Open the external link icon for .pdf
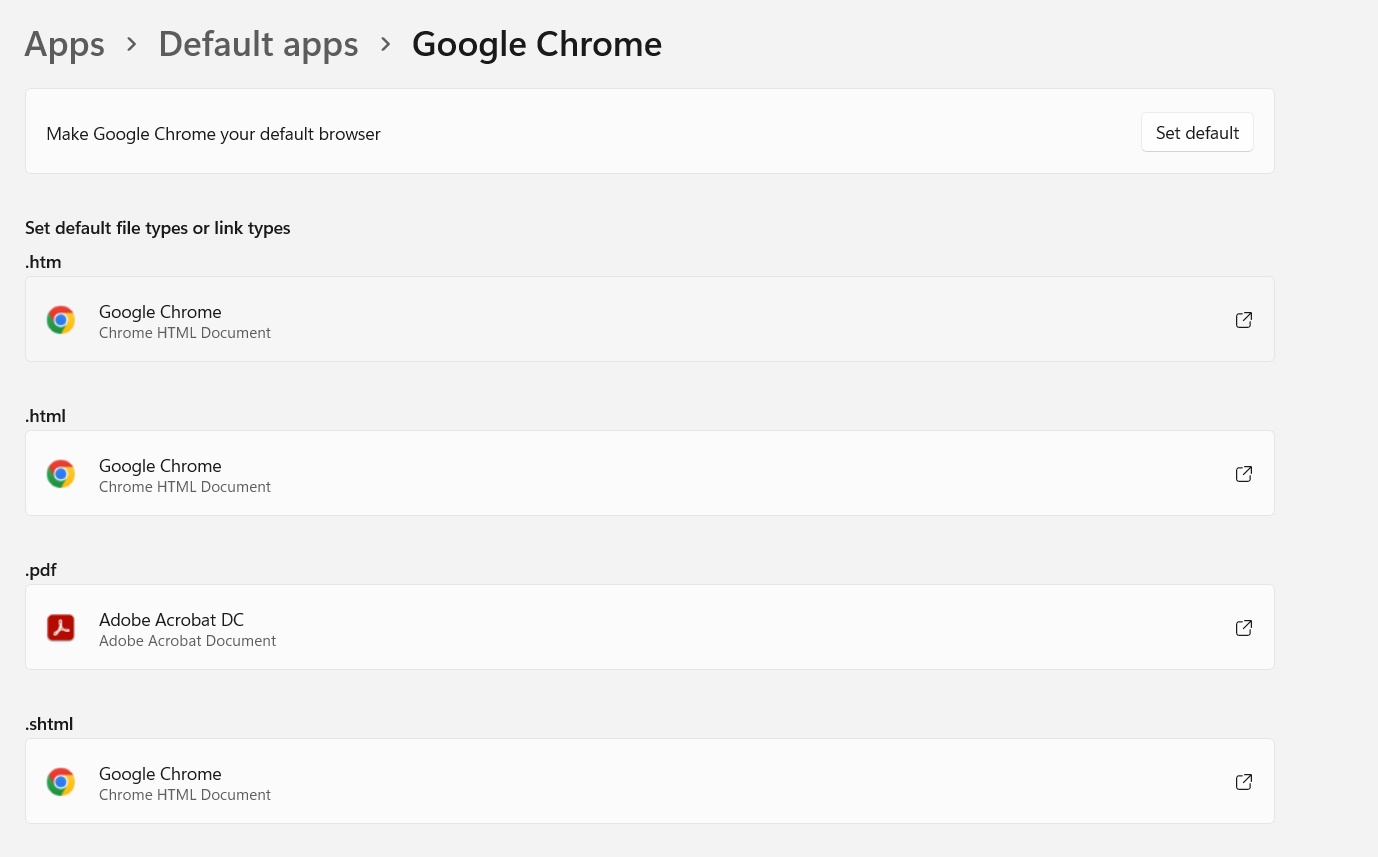The image size is (1378, 857). coord(1244,628)
